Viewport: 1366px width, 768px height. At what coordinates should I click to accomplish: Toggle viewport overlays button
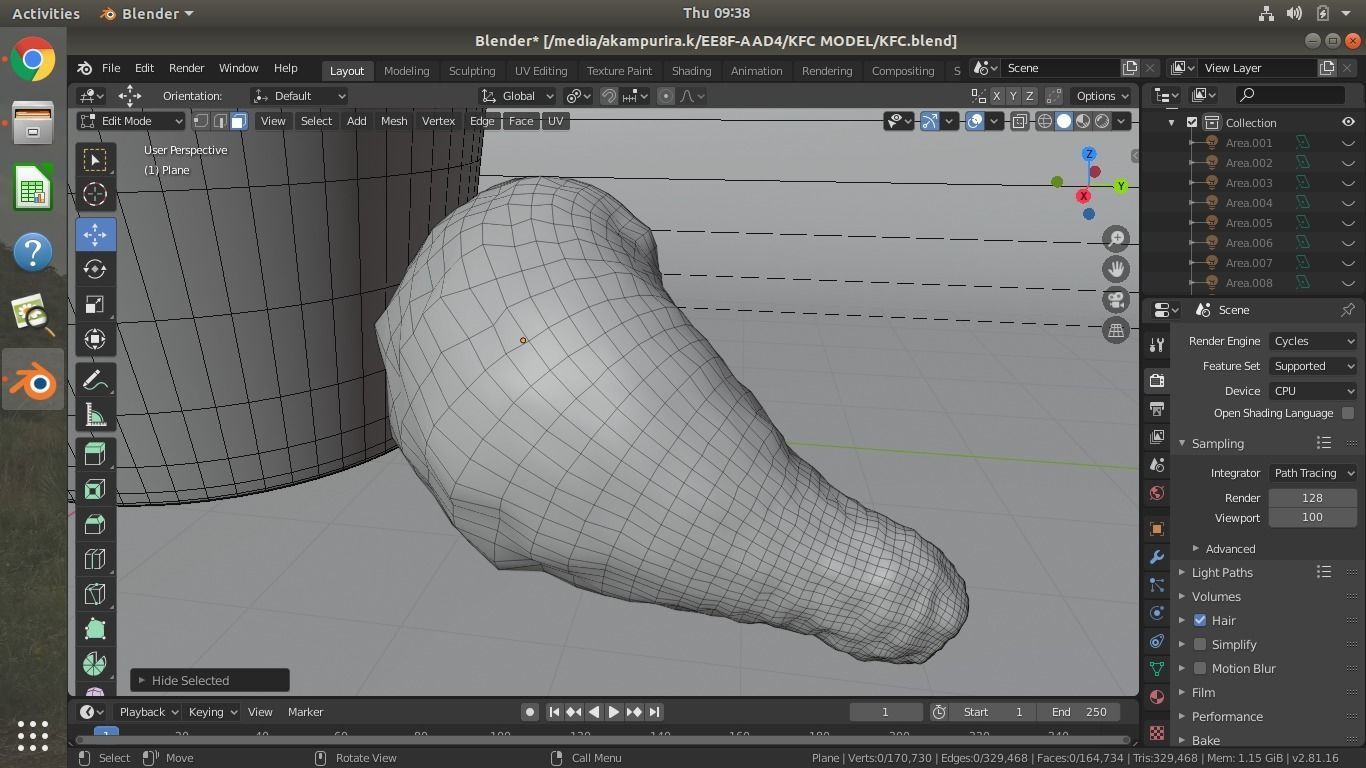[974, 121]
